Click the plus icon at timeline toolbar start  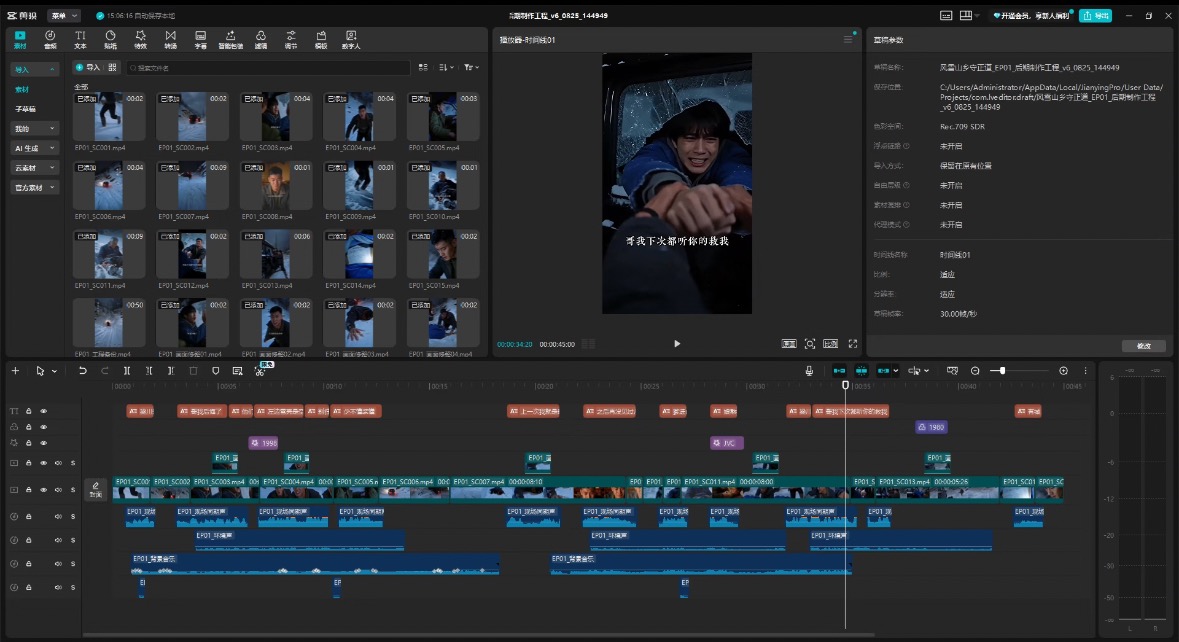click(x=15, y=371)
